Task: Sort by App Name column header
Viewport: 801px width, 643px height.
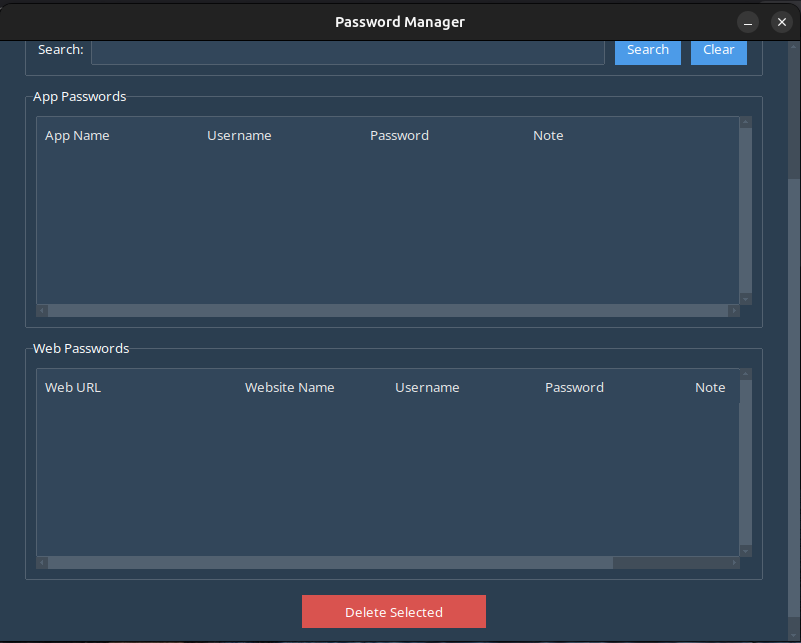Action: (x=77, y=136)
